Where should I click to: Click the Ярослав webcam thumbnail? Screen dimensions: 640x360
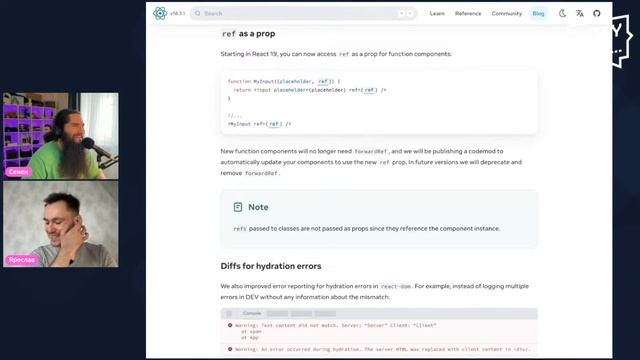pos(61,224)
